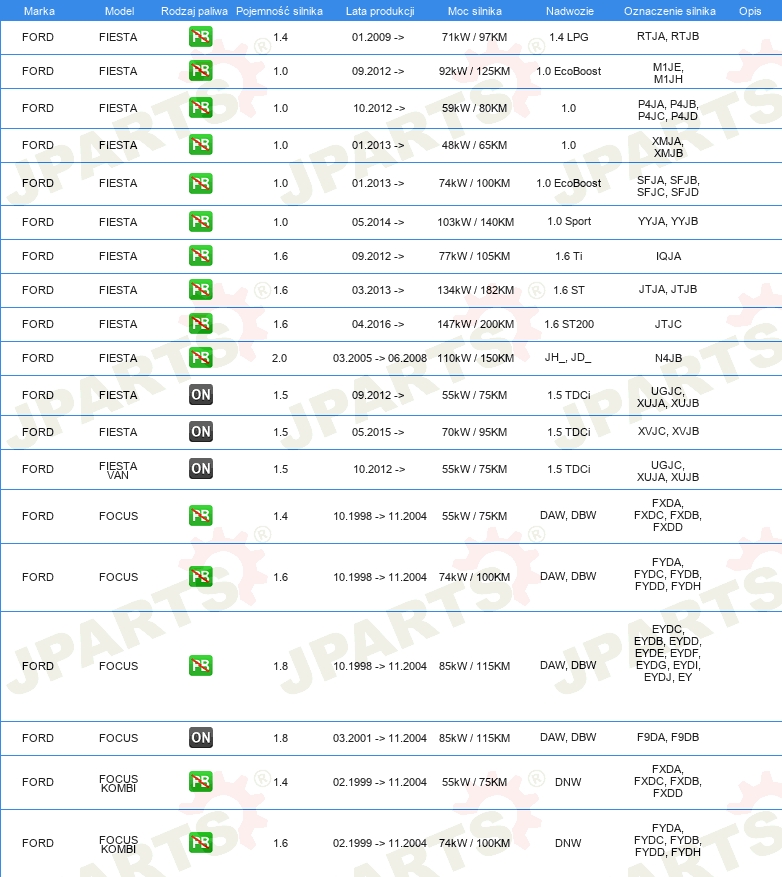Click petrol icon in Fiesta N4JB row

pos(201,357)
